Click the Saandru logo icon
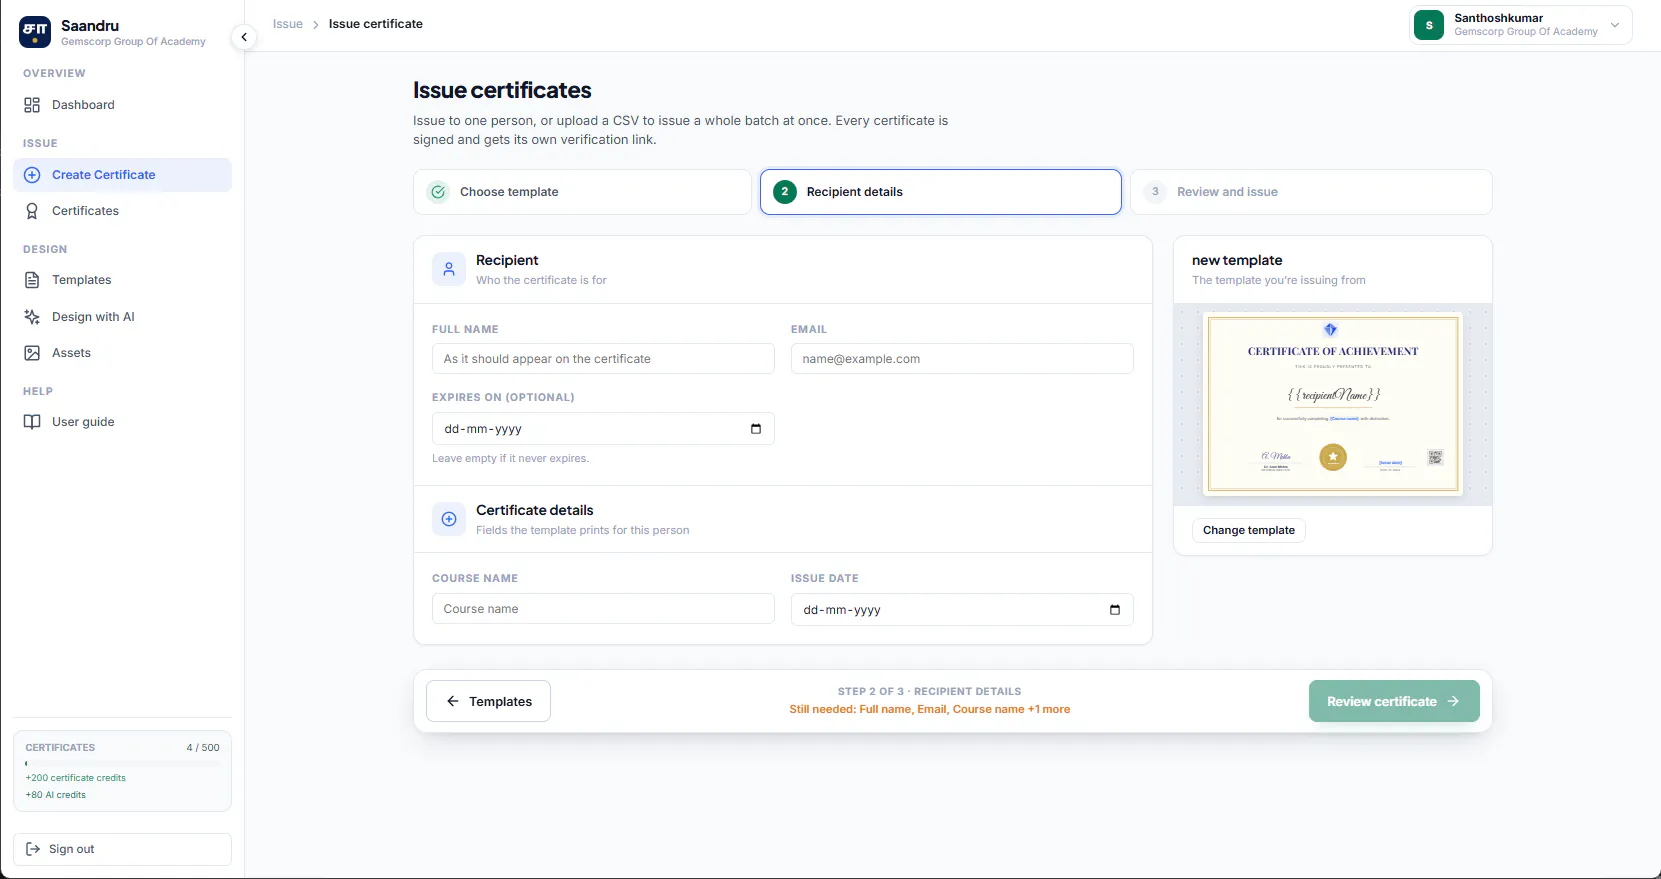 point(35,32)
